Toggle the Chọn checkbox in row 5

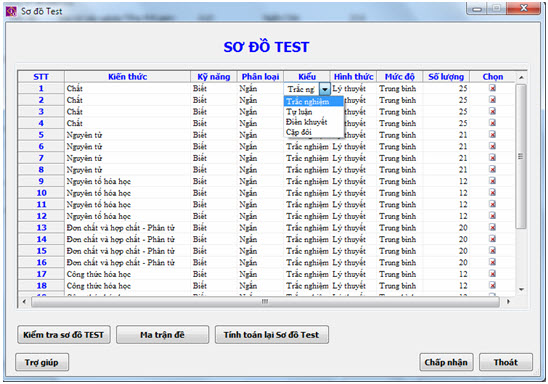[492, 135]
